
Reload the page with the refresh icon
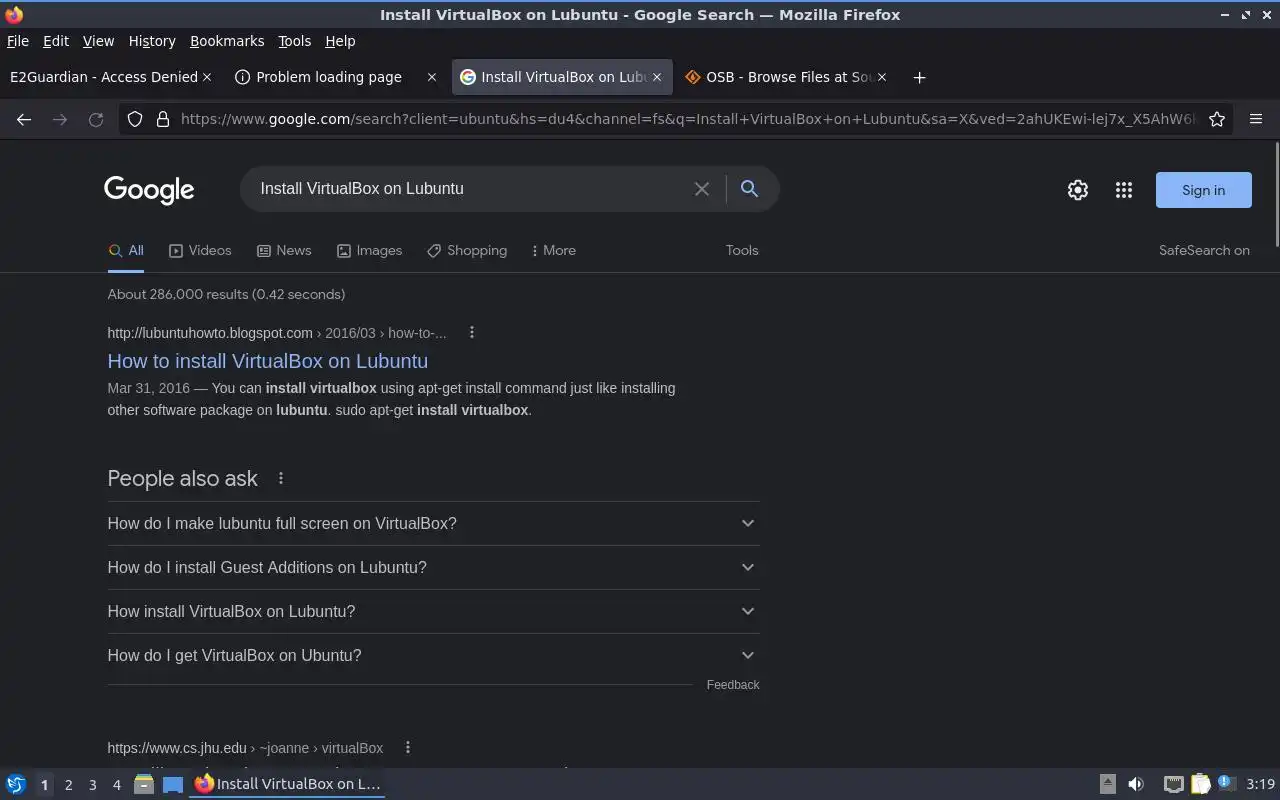pyautogui.click(x=96, y=119)
